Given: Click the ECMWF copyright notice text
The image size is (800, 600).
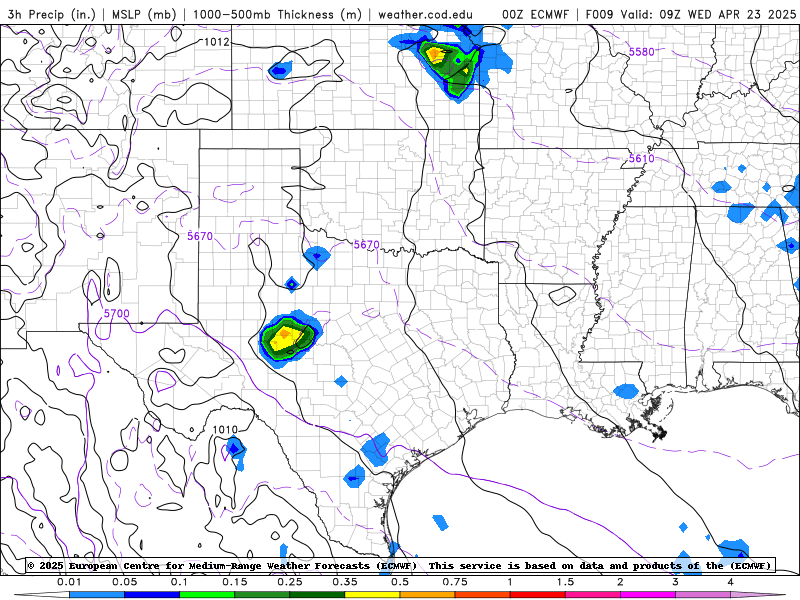Looking at the screenshot, I should [x=401, y=565].
